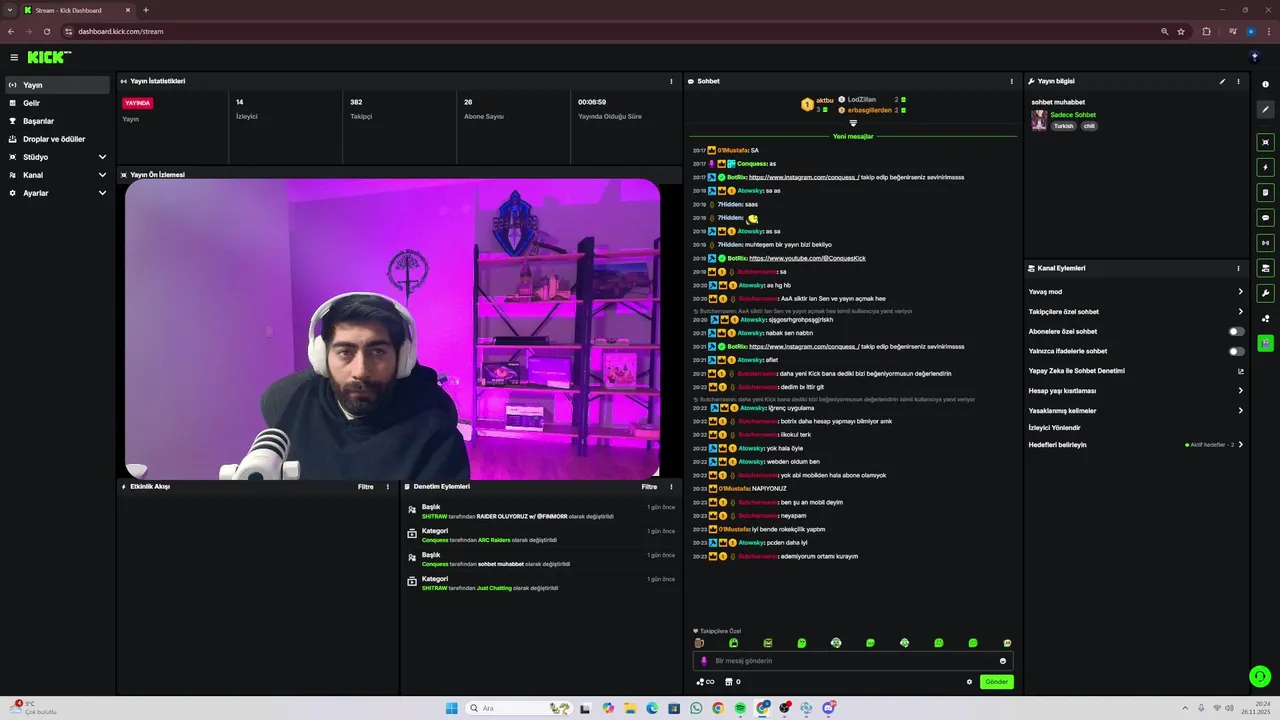1280x720 pixels.
Task: Open a new browser tab
Action: click(x=146, y=10)
